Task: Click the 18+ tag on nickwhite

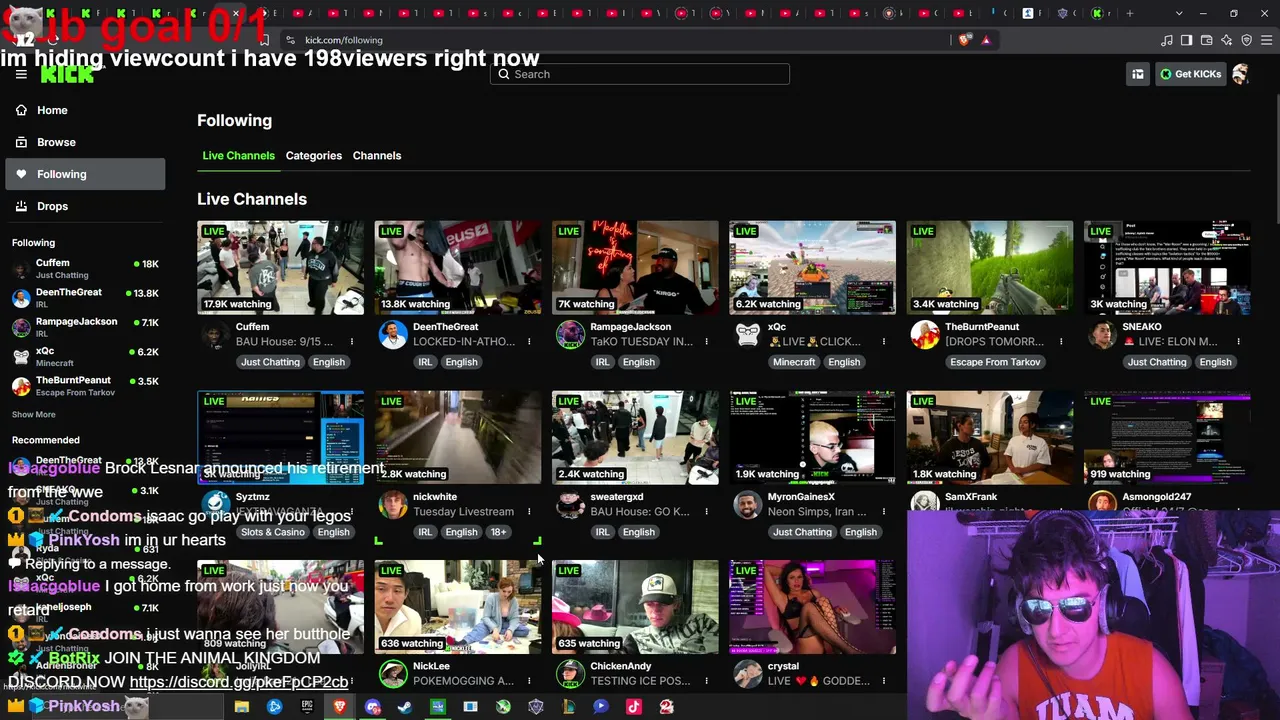Action: [x=498, y=532]
